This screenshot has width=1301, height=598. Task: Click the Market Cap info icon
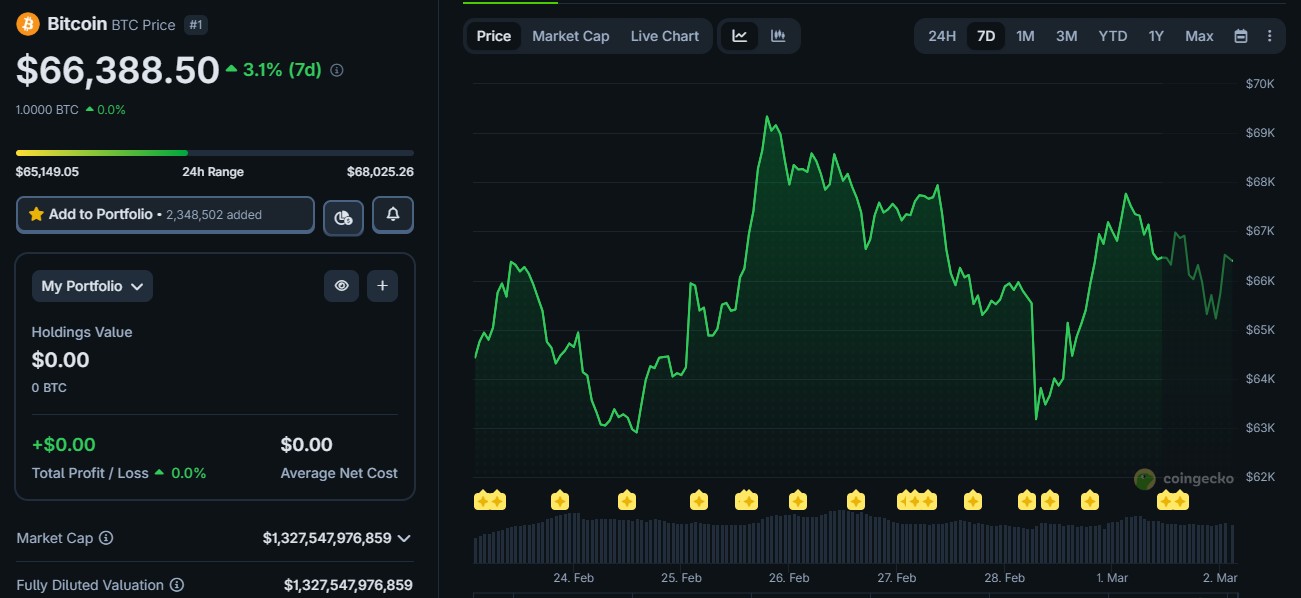tap(106, 538)
